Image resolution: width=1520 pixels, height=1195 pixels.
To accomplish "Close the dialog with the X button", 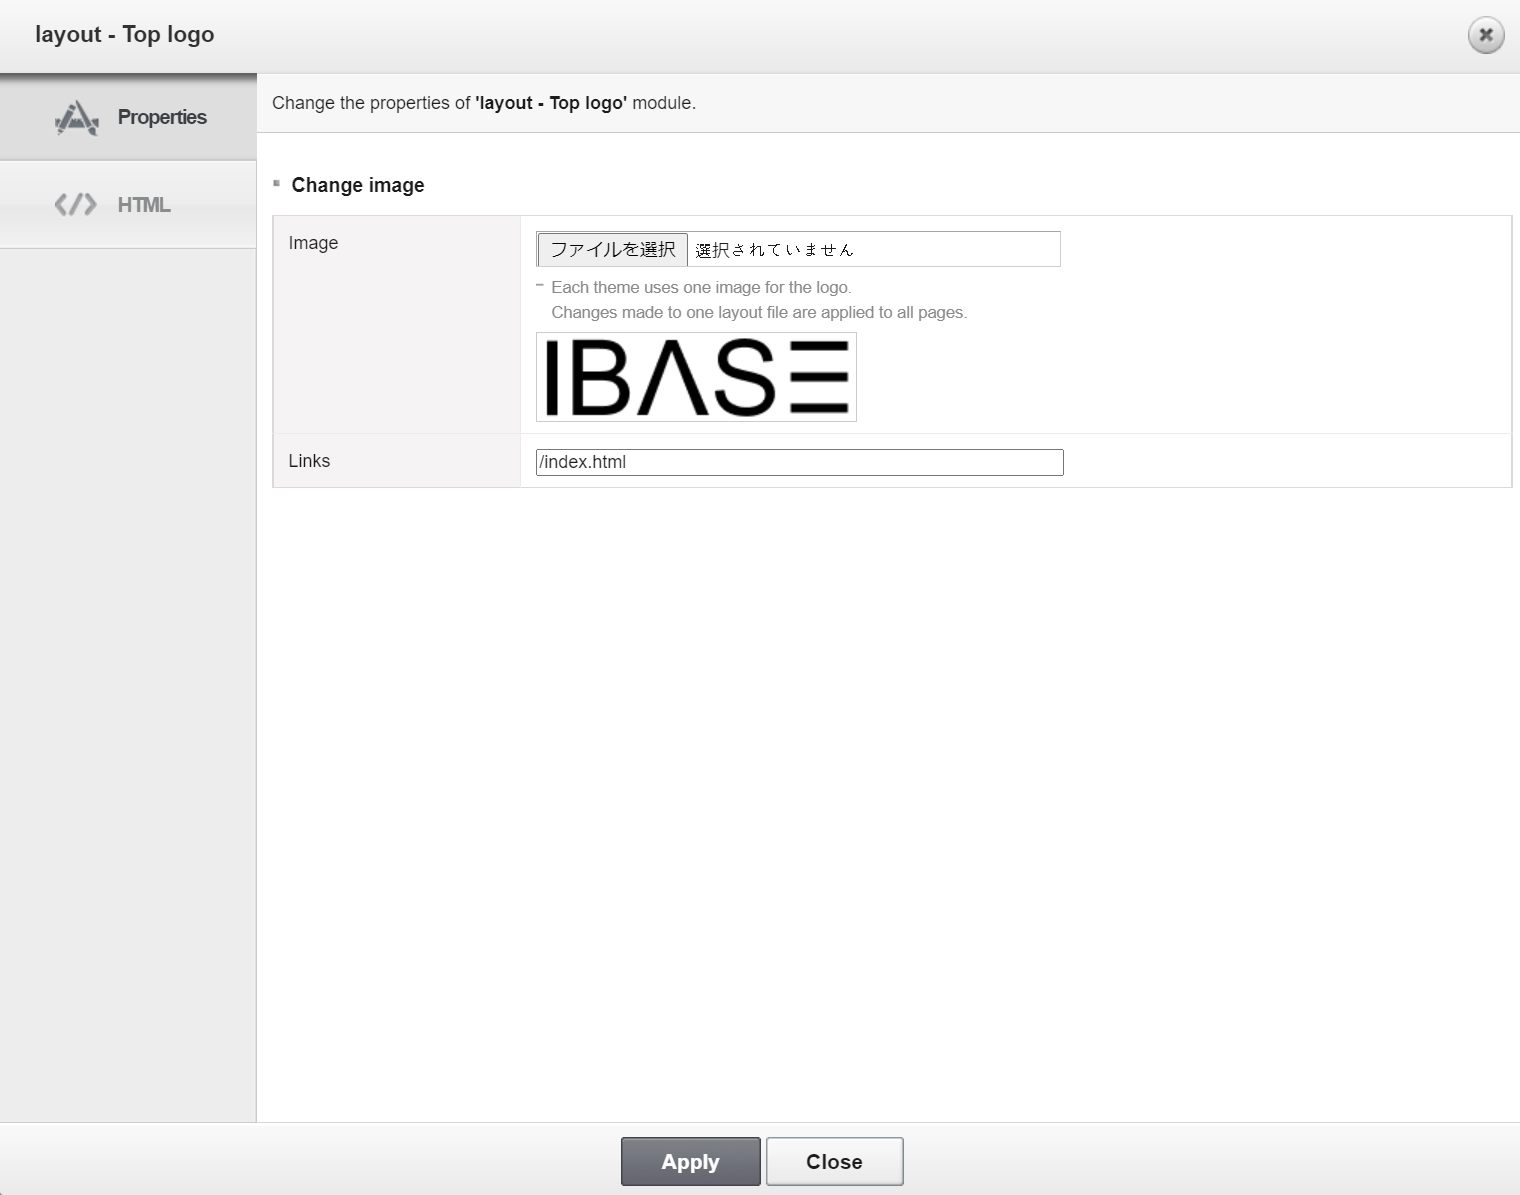I will (x=1486, y=35).
